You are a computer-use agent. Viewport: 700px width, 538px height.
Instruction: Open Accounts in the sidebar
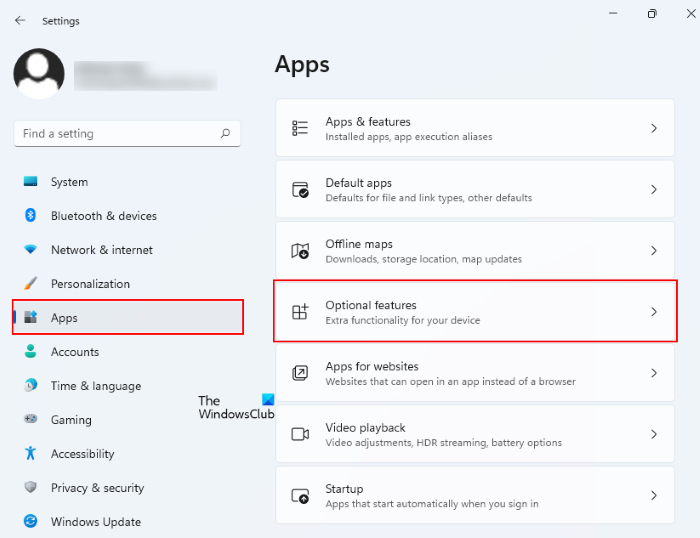[75, 352]
